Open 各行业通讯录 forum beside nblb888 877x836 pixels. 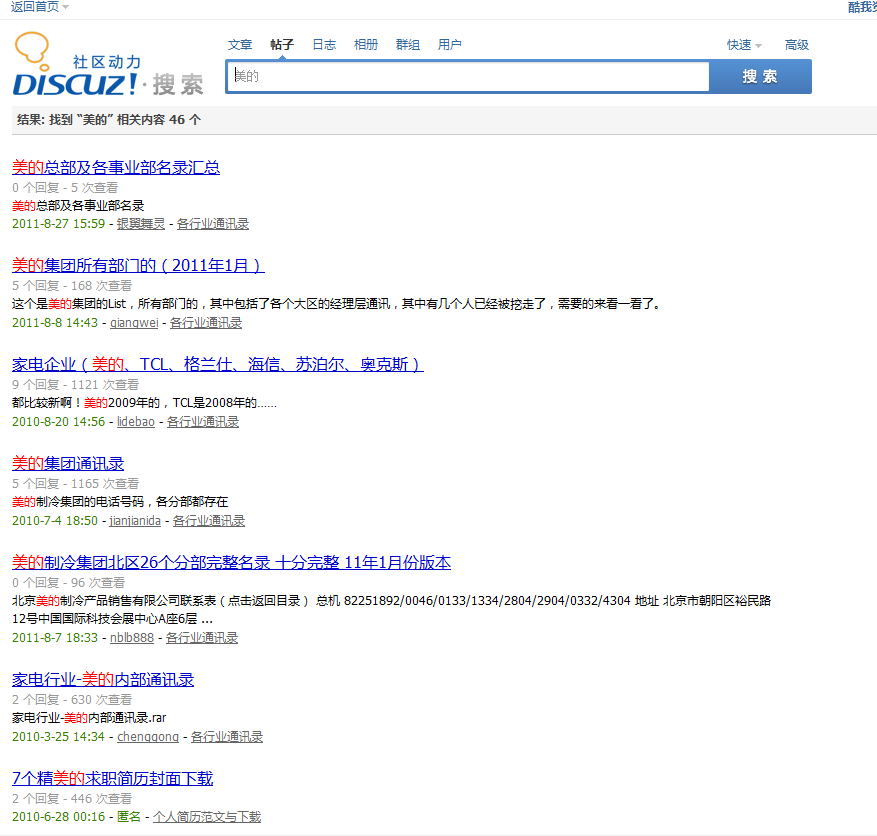coord(202,637)
